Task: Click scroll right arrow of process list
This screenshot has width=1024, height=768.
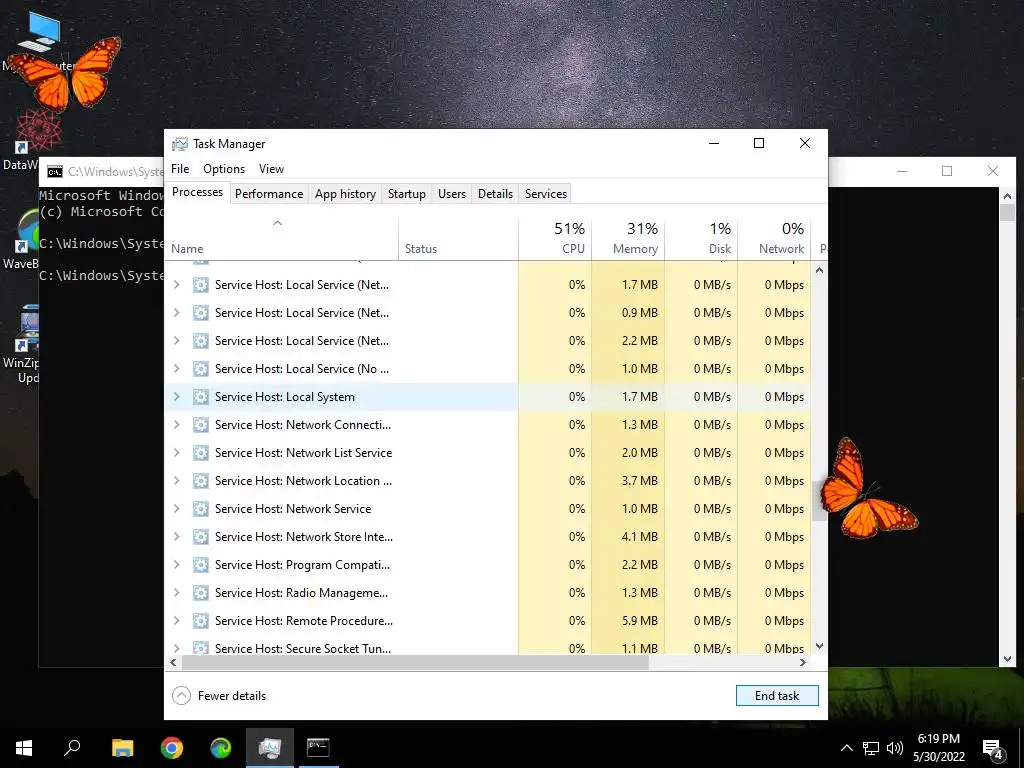Action: (803, 662)
